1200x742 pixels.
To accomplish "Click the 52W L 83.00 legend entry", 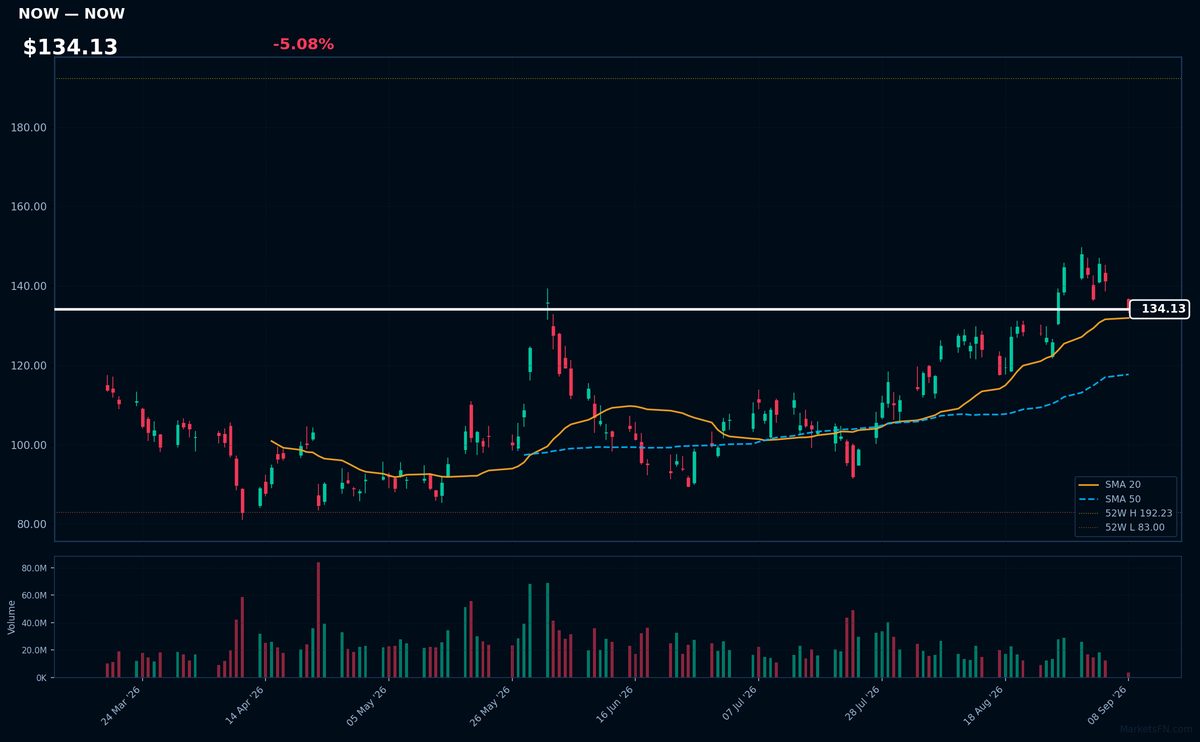I will 1123,527.
